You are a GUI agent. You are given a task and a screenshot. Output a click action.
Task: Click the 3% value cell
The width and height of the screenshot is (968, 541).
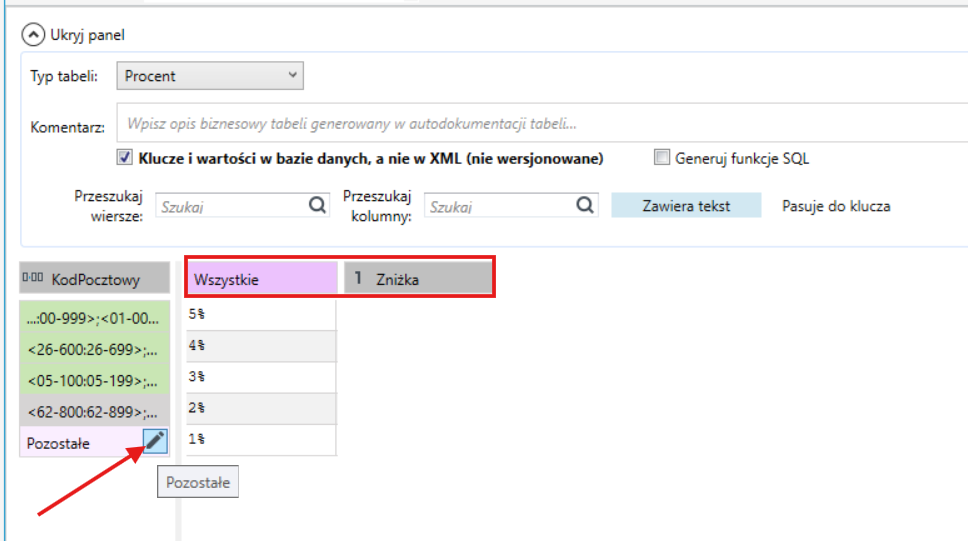coord(261,377)
